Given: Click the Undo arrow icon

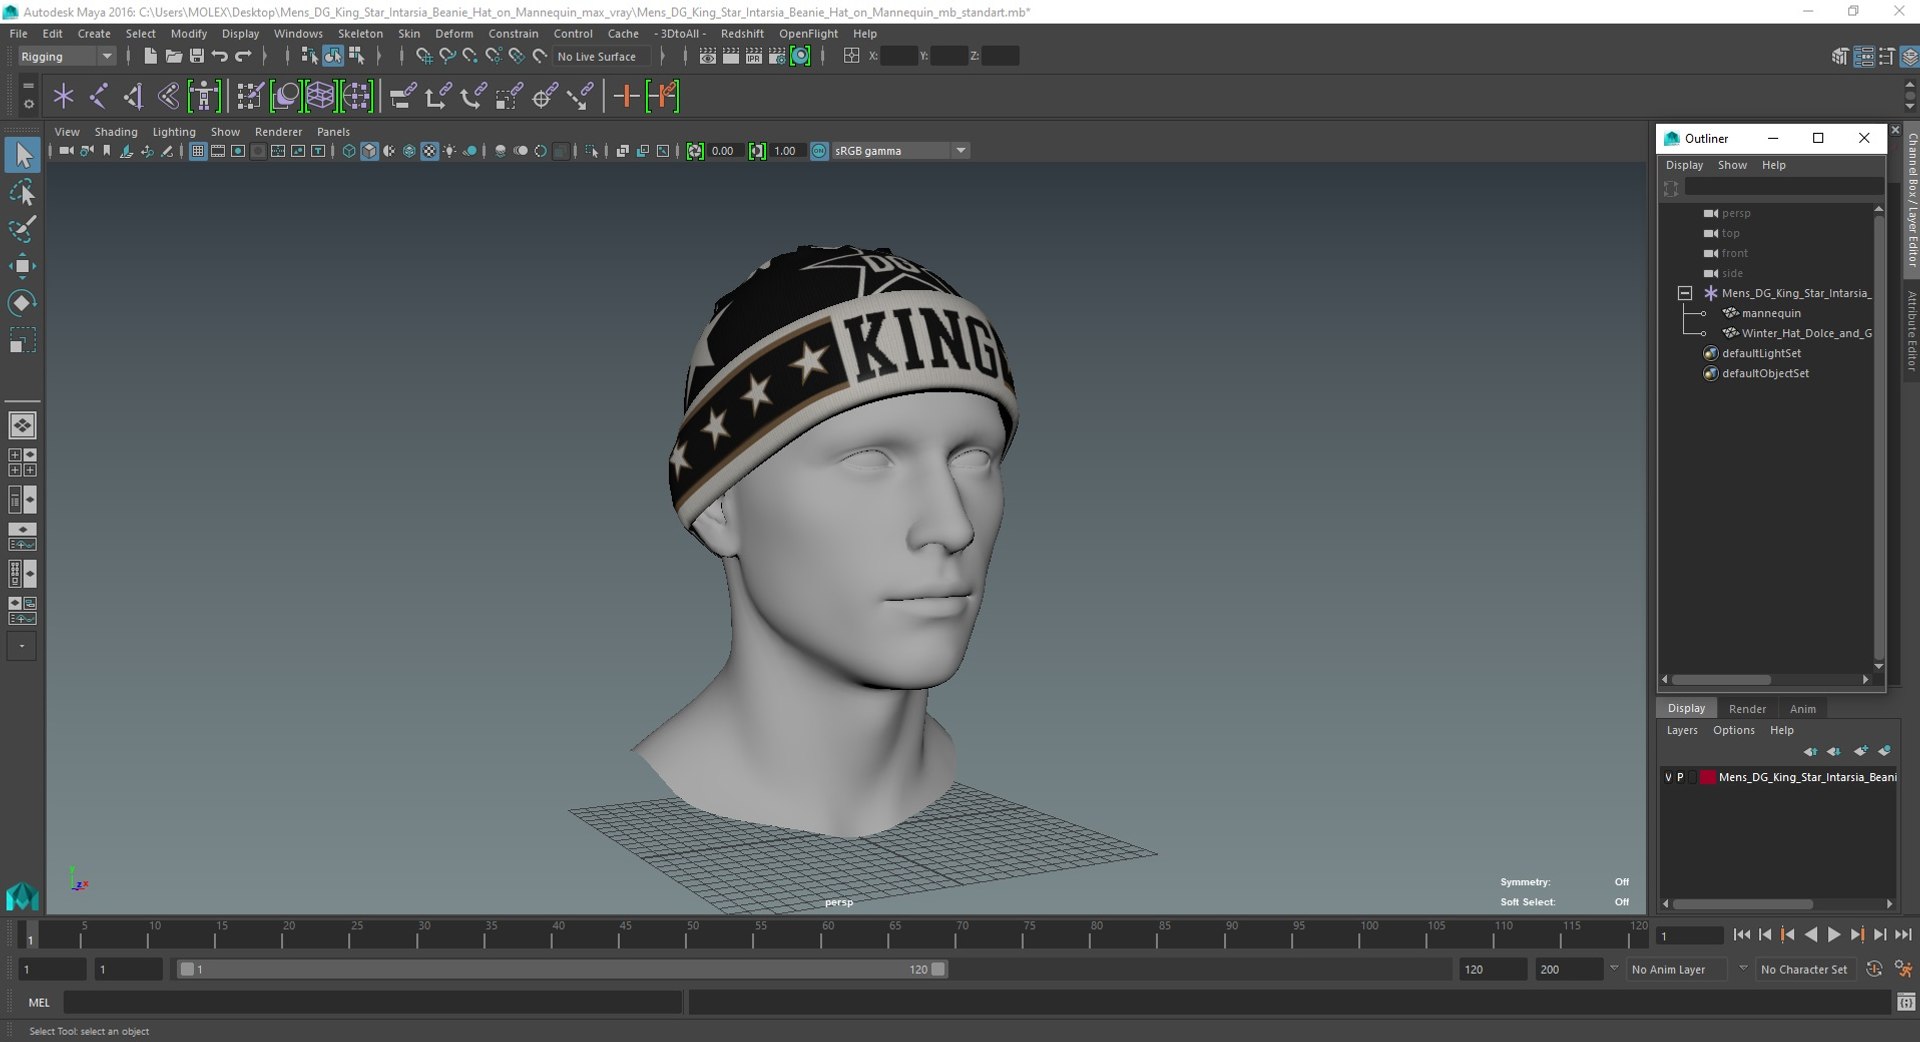Looking at the screenshot, I should (220, 56).
